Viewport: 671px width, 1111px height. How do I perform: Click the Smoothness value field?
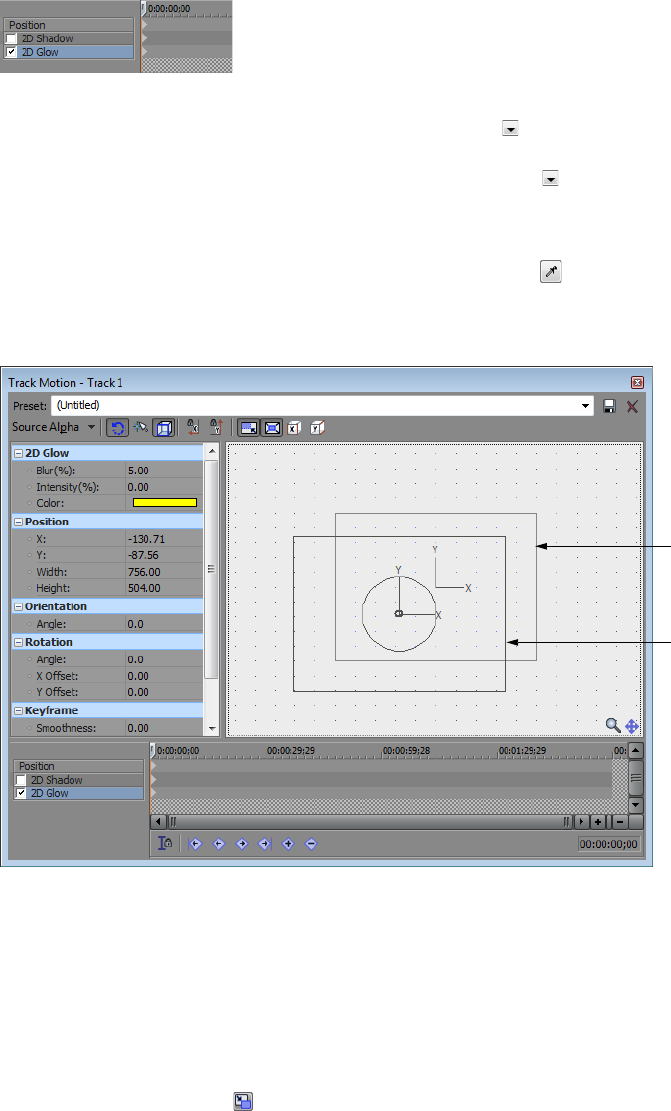(x=164, y=728)
